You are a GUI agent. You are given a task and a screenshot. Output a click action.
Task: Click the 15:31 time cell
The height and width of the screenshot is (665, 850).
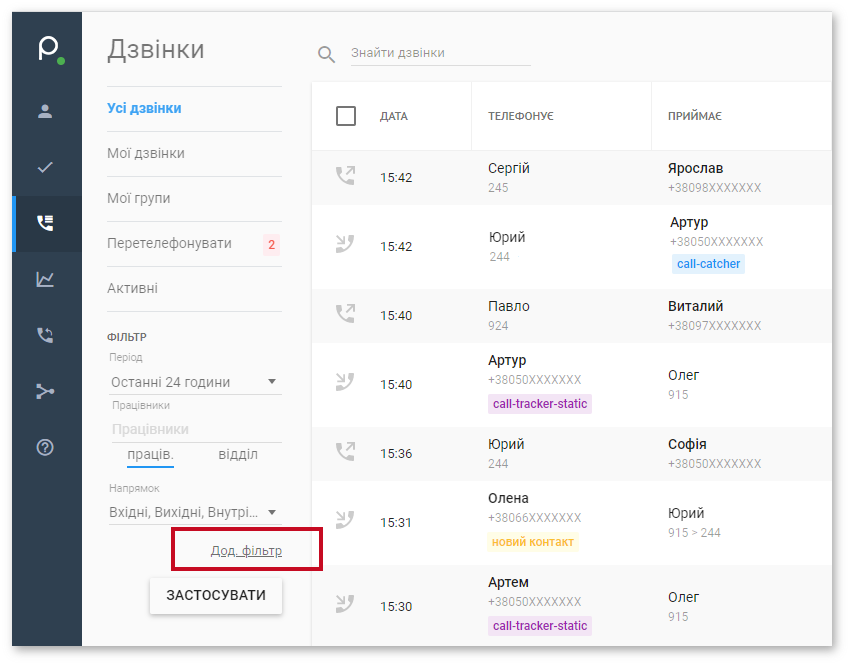click(x=396, y=522)
